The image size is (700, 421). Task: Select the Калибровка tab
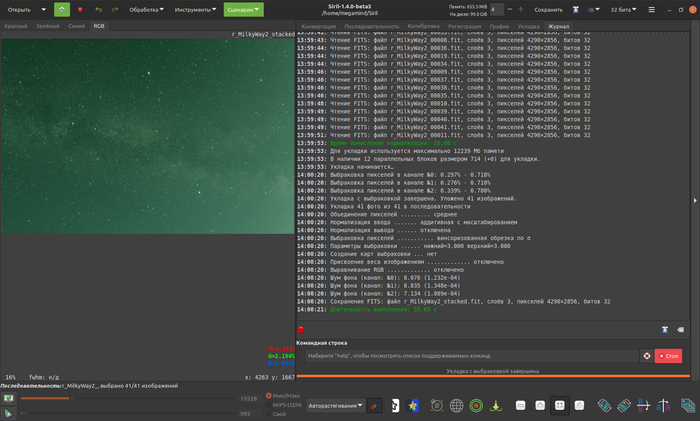point(423,25)
